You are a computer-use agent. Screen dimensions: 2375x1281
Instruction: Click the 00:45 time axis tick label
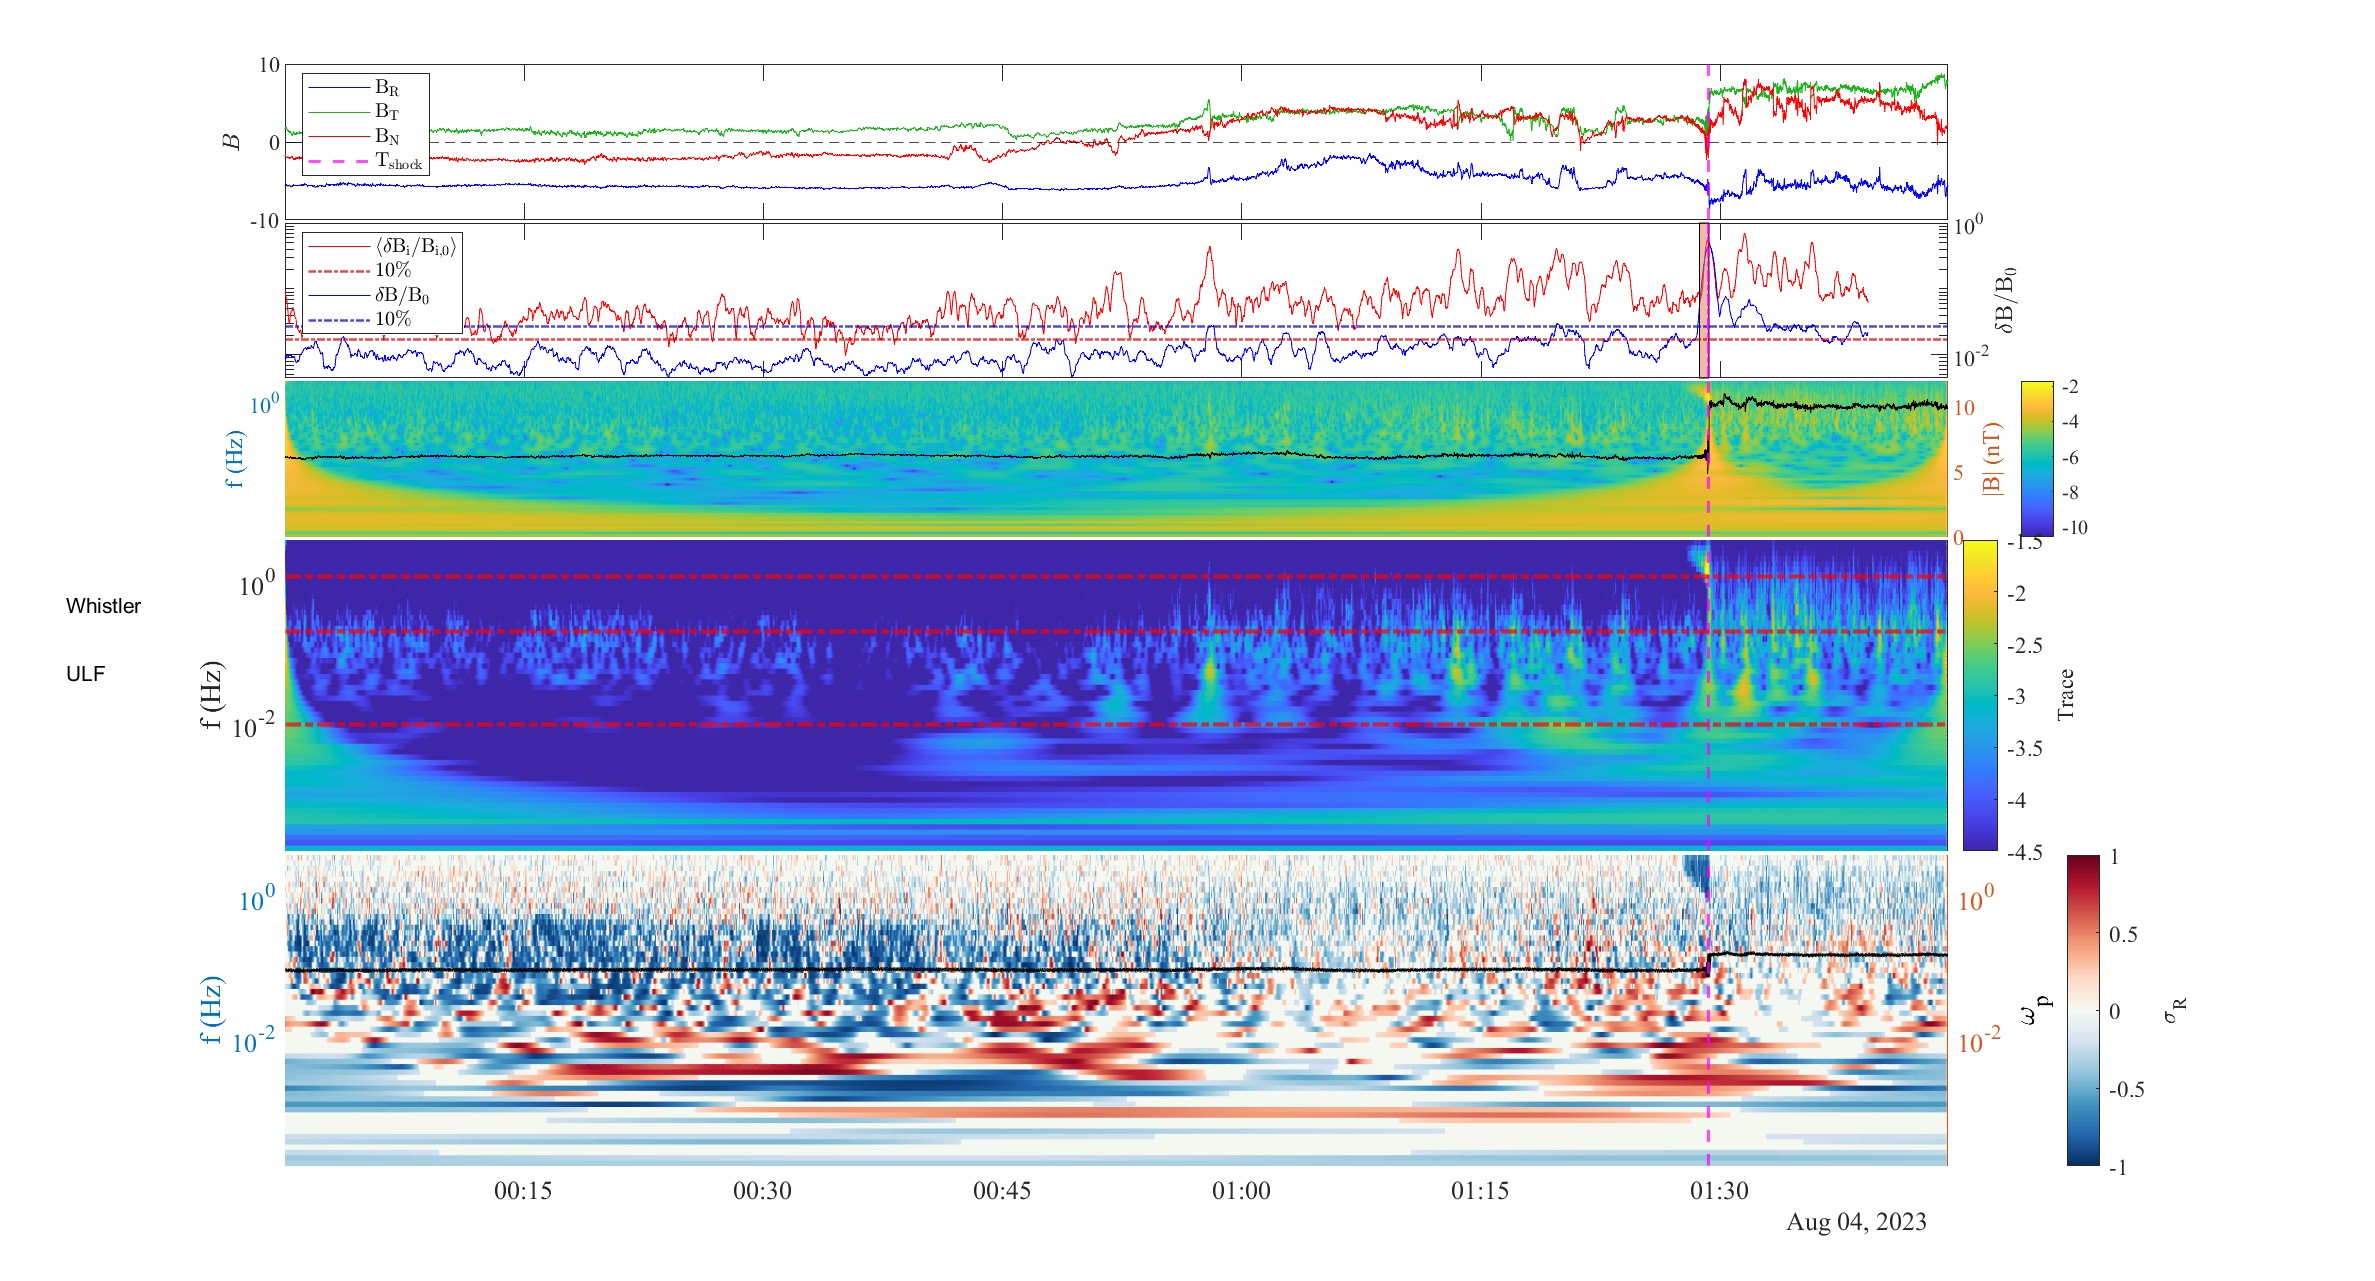1002,1191
